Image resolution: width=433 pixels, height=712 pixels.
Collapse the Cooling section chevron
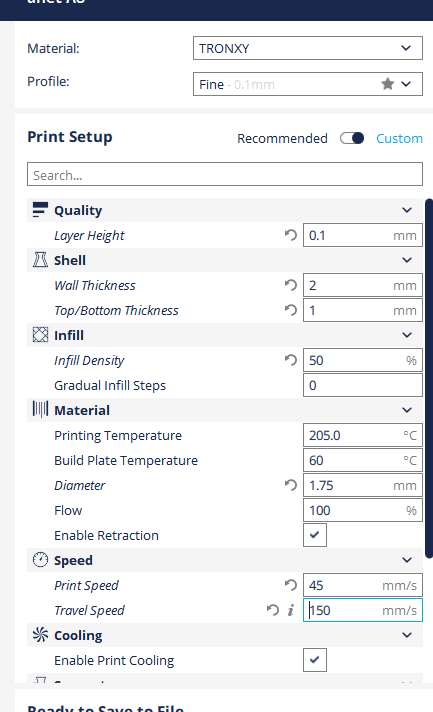(x=407, y=635)
